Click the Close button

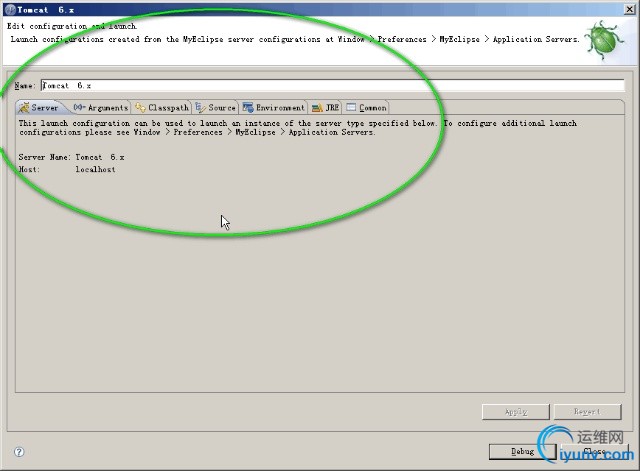click(x=594, y=451)
